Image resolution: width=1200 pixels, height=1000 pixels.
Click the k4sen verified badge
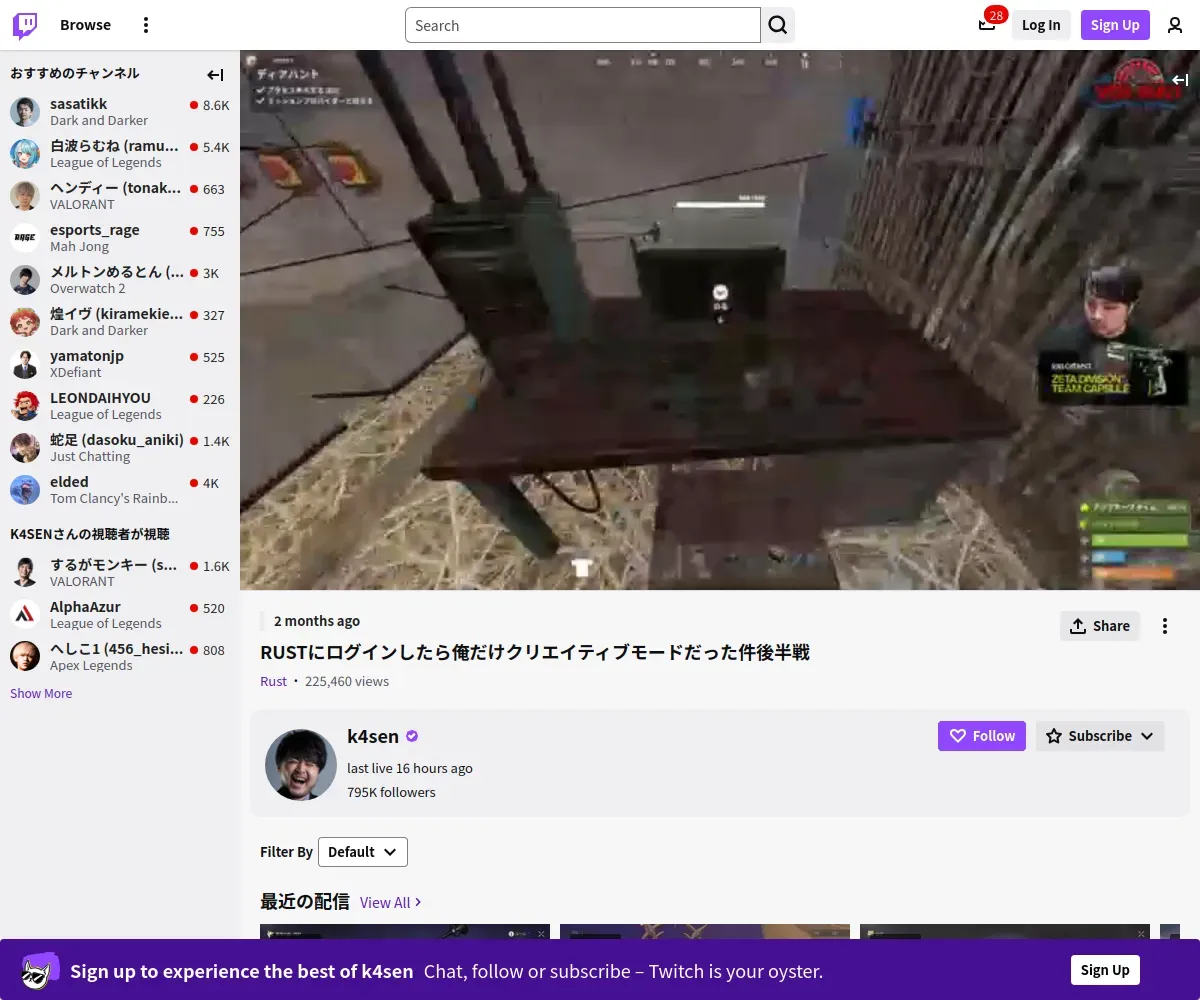(412, 736)
